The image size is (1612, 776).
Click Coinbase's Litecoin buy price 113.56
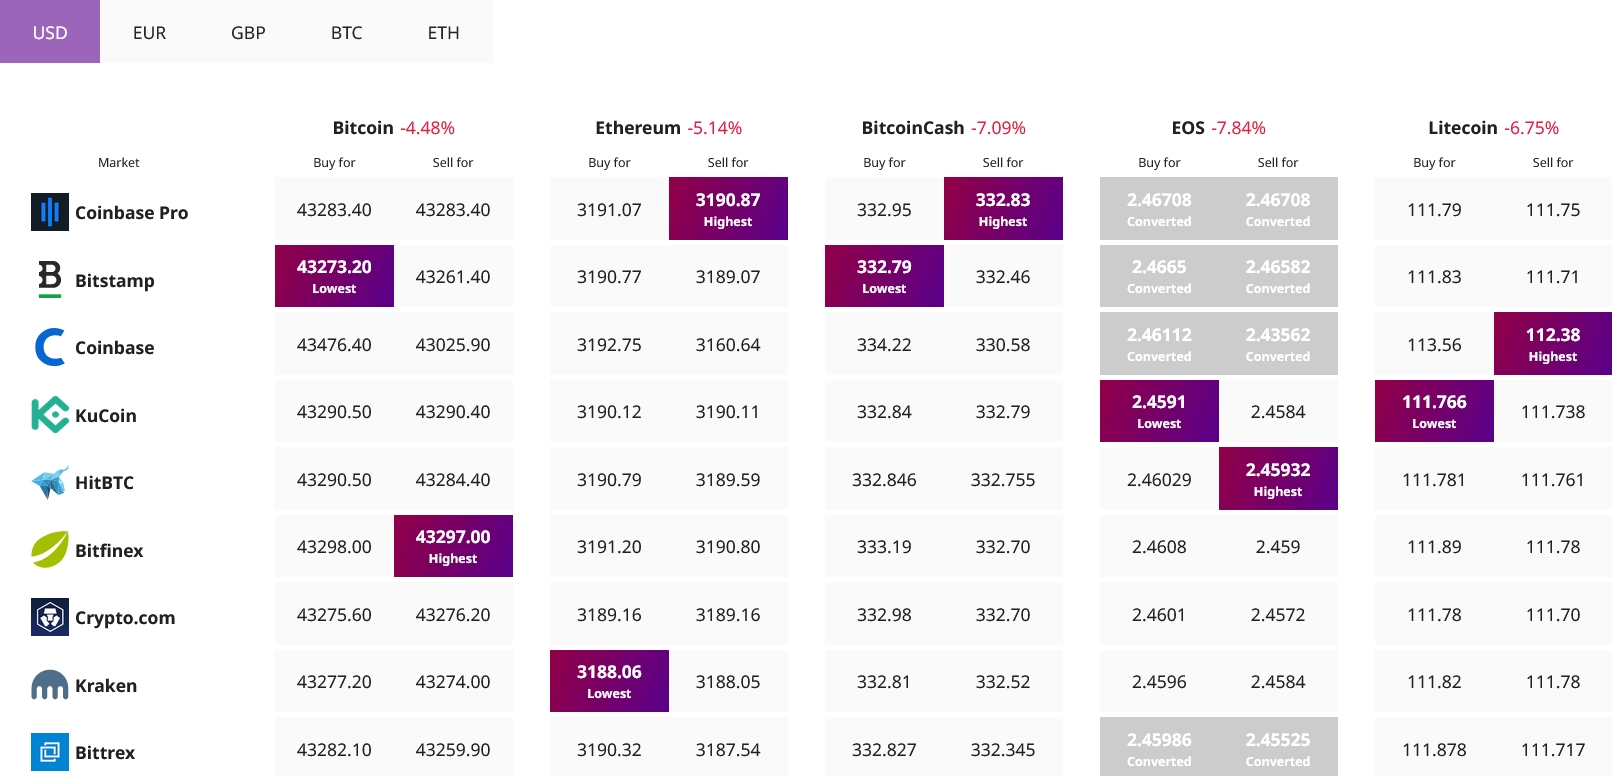tap(1434, 345)
